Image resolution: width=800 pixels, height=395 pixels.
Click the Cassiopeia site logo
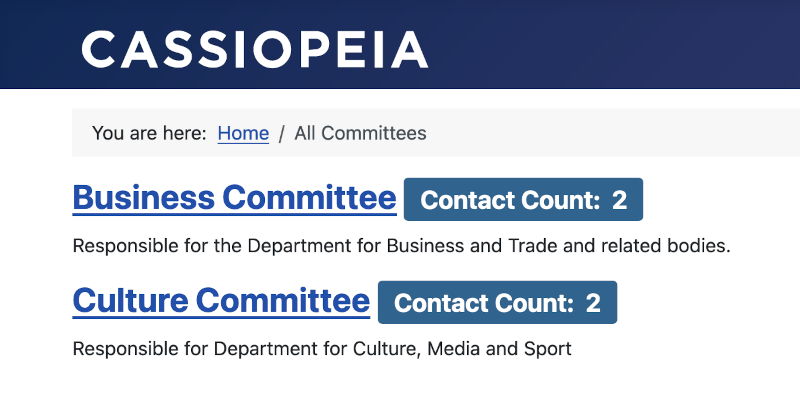point(255,50)
